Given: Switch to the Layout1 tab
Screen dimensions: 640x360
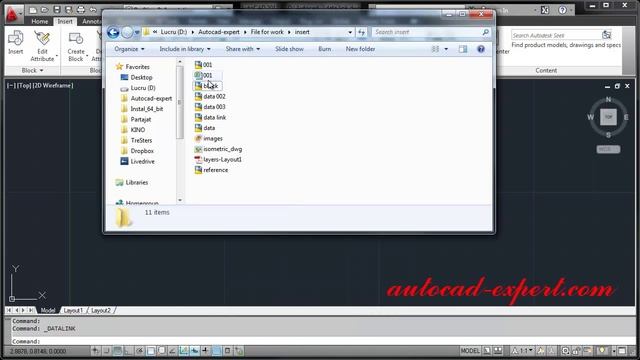Looking at the screenshot, I should click(73, 310).
